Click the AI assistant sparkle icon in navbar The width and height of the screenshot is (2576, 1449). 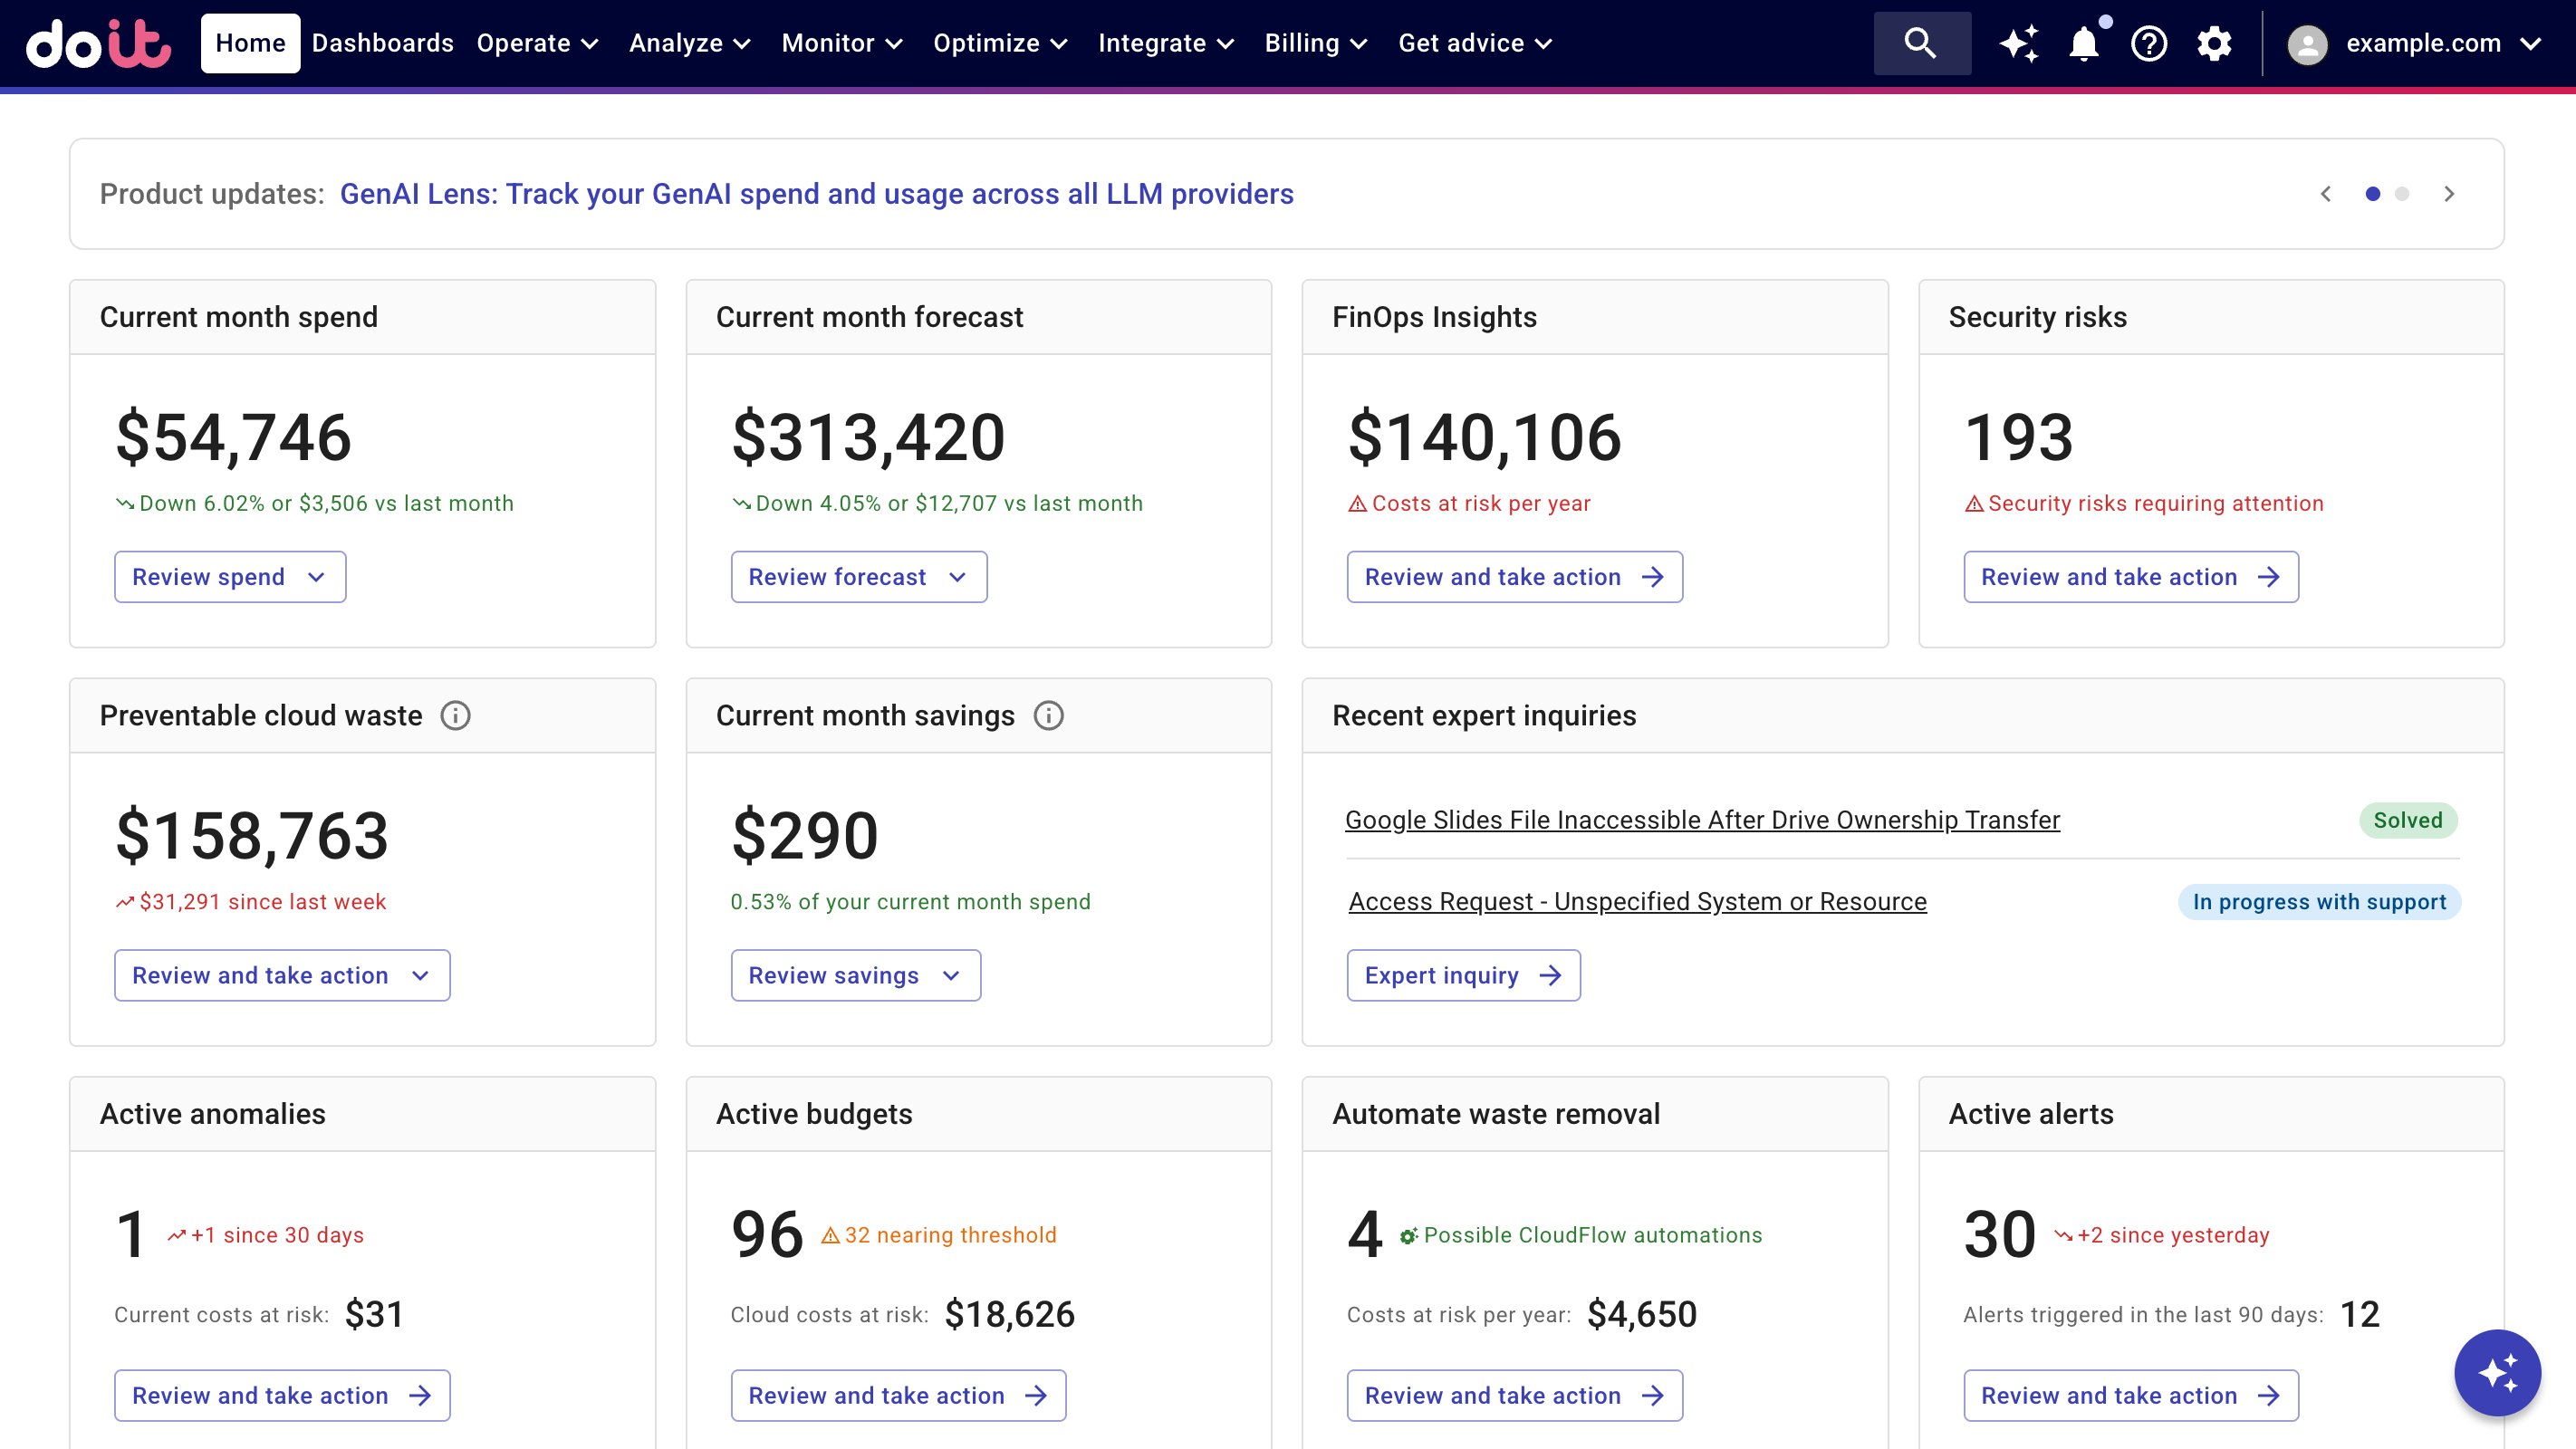(x=2018, y=43)
